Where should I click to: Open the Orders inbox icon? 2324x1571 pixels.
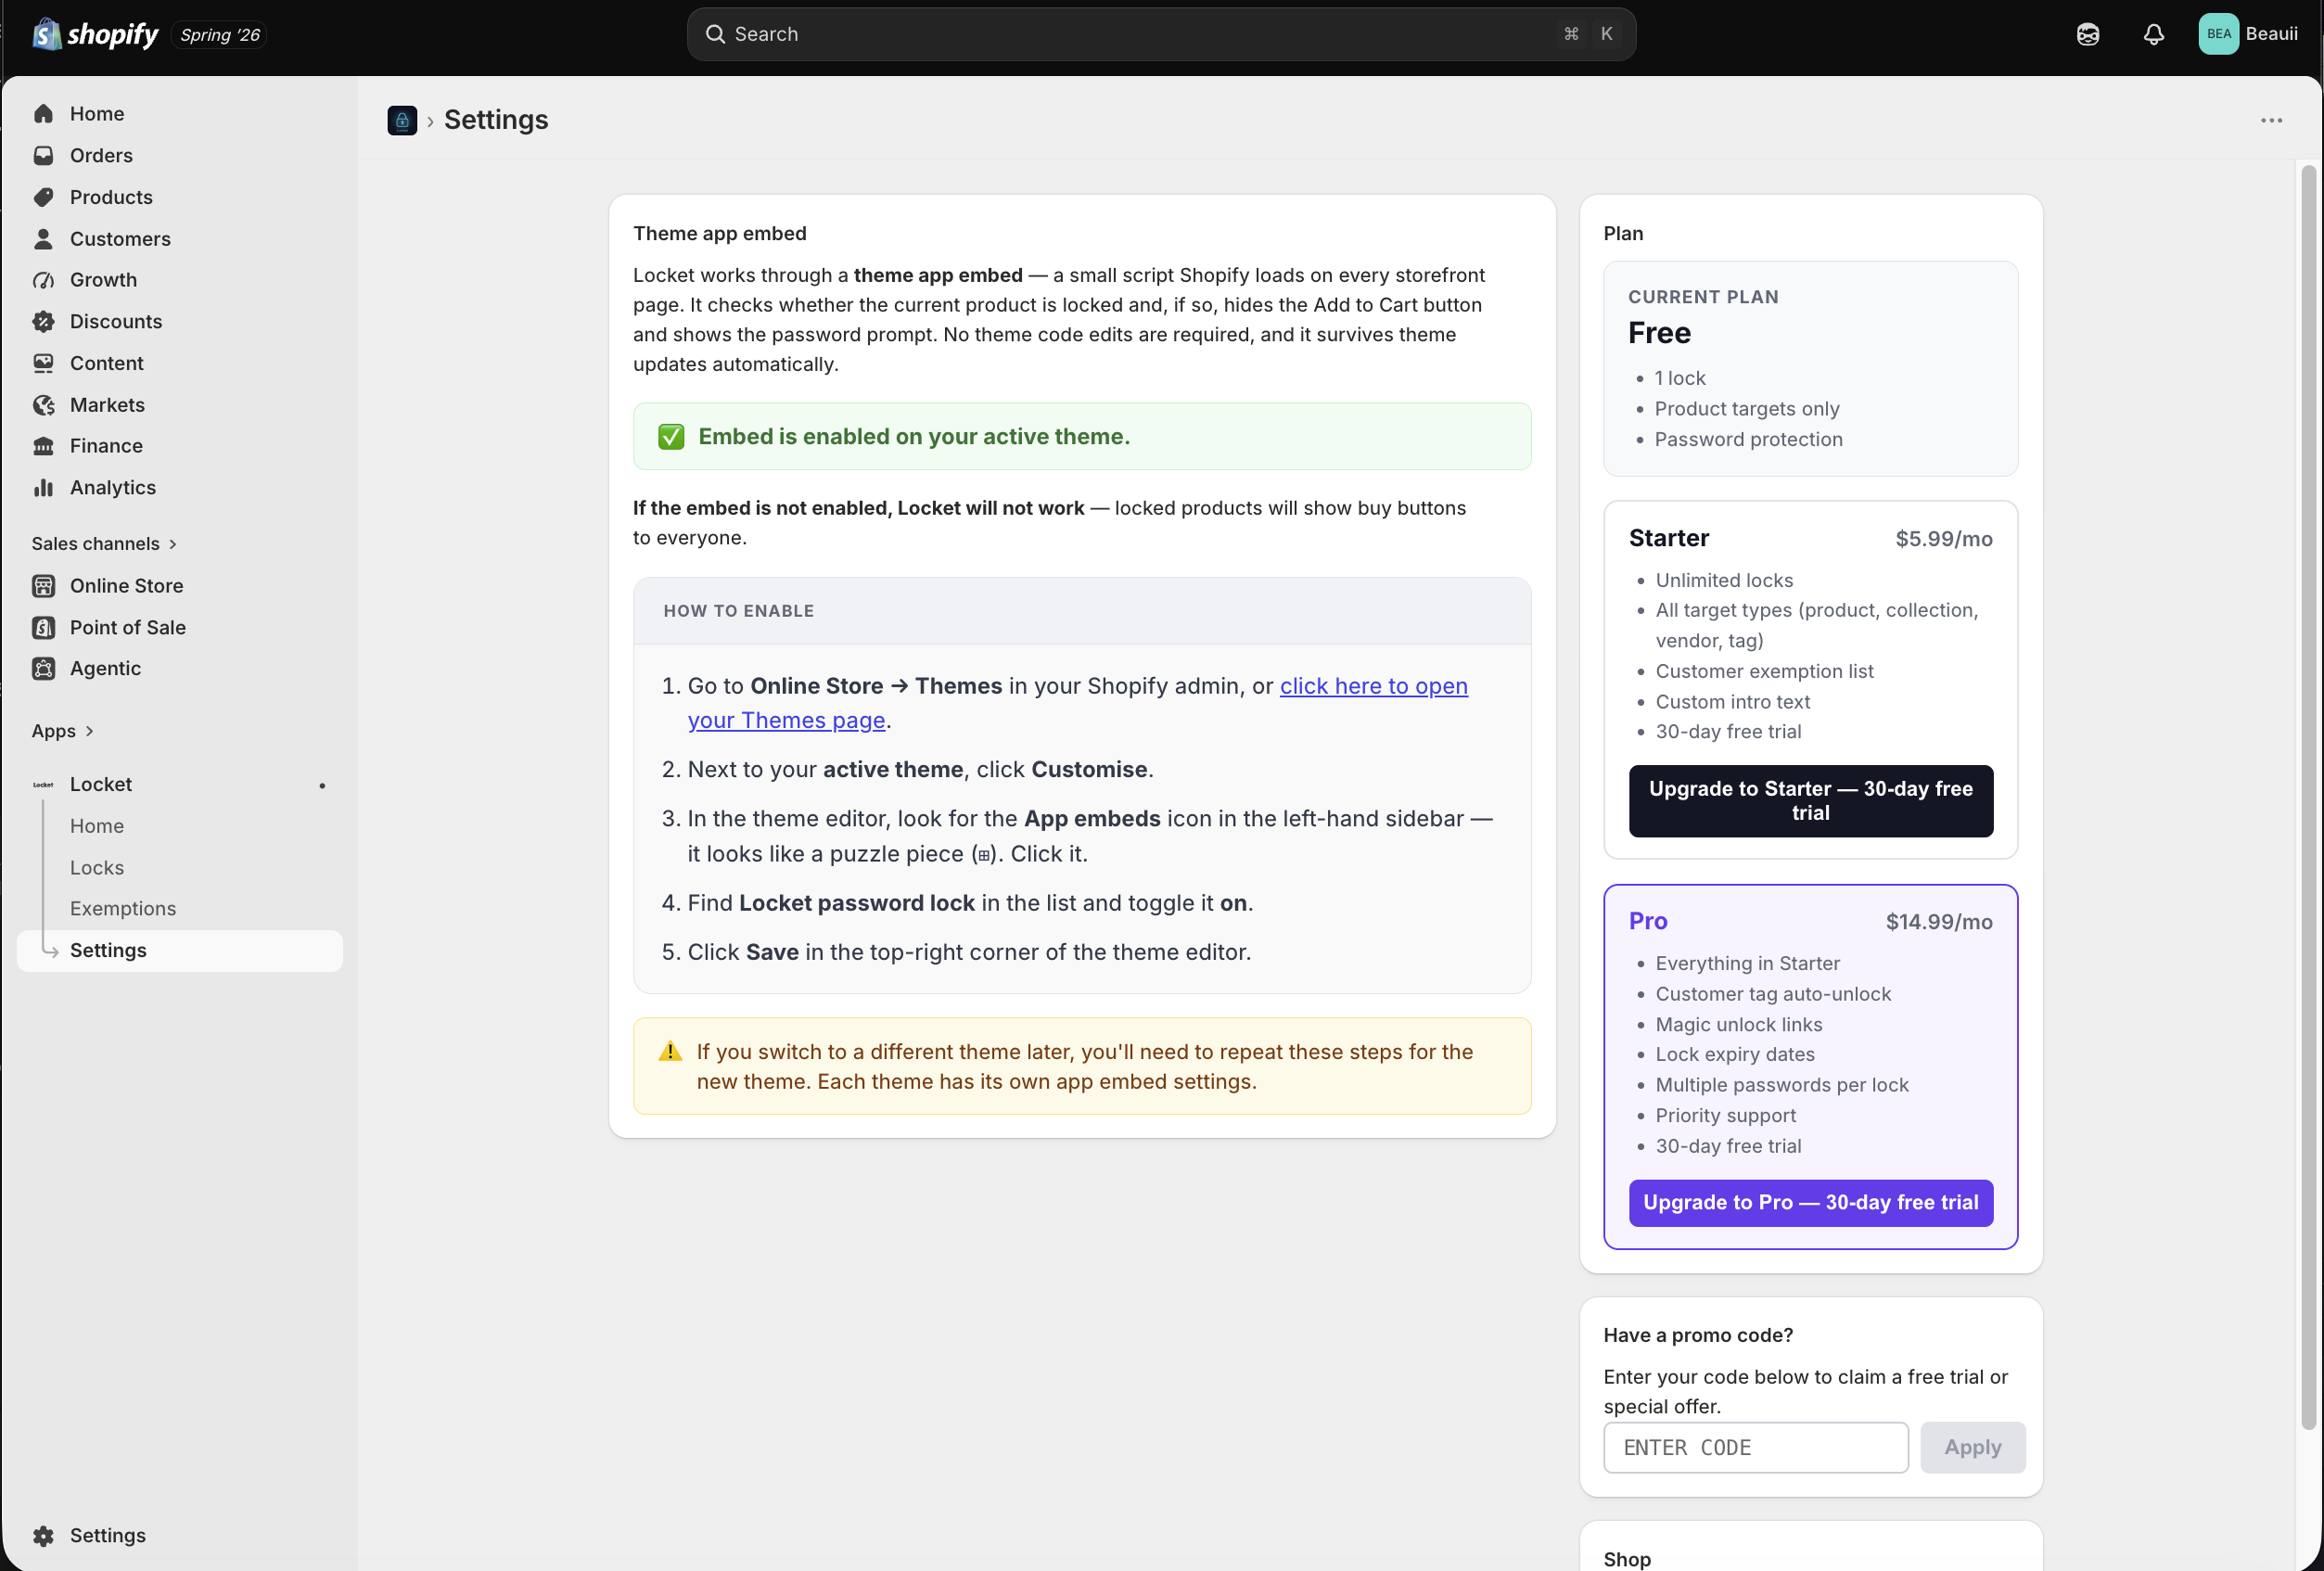[x=43, y=155]
